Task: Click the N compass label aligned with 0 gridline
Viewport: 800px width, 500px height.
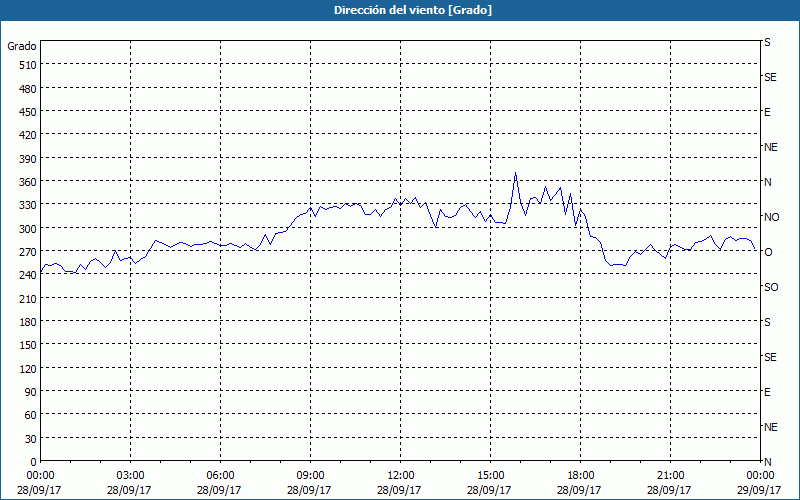Action: click(768, 462)
